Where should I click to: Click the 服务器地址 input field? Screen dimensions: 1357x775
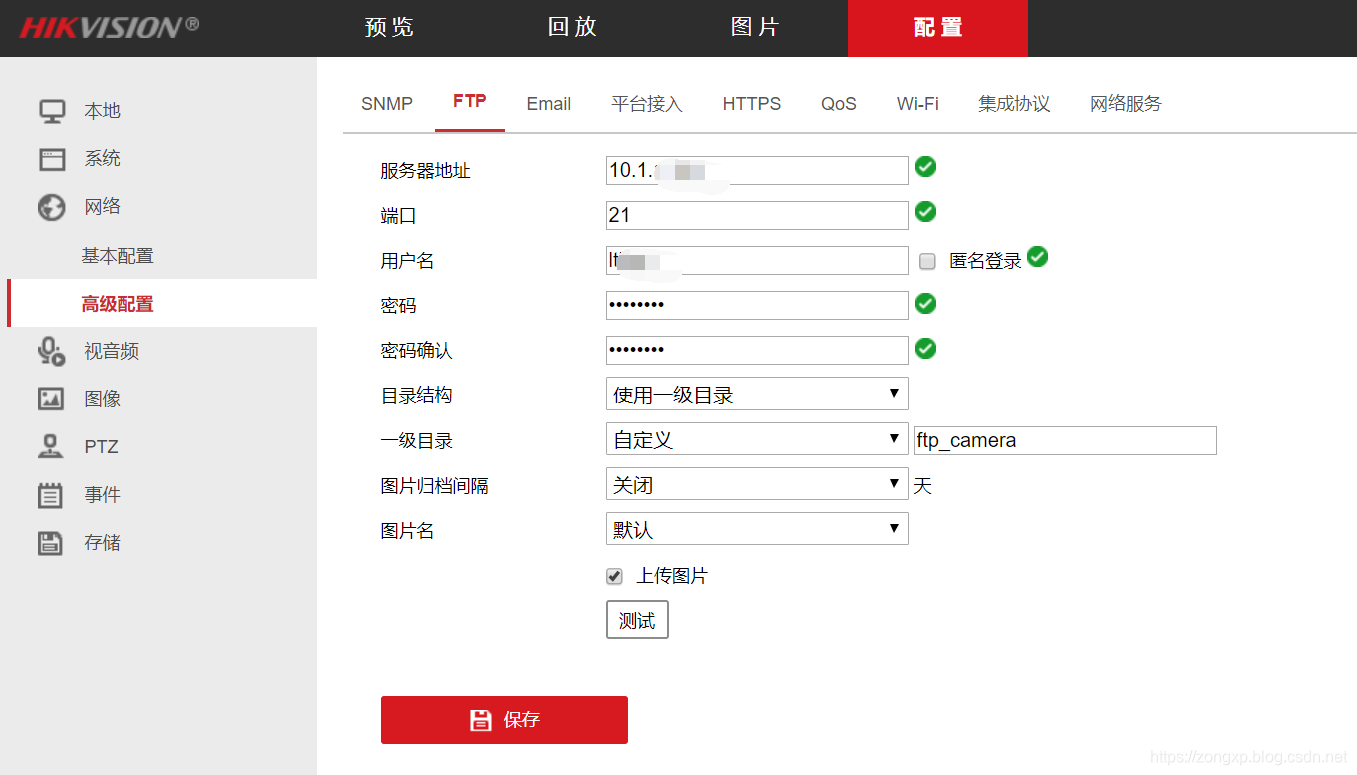click(757, 170)
